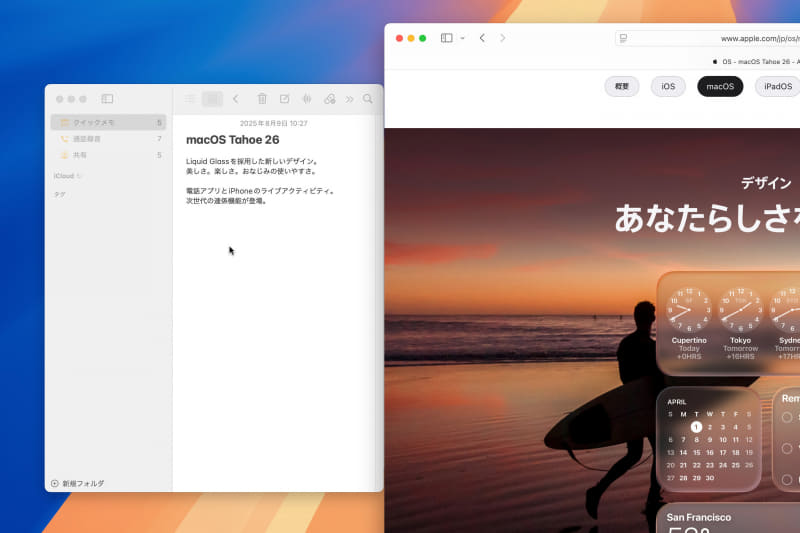Click the note title macOS Tahoe 26
The width and height of the screenshot is (800, 533).
click(x=233, y=140)
